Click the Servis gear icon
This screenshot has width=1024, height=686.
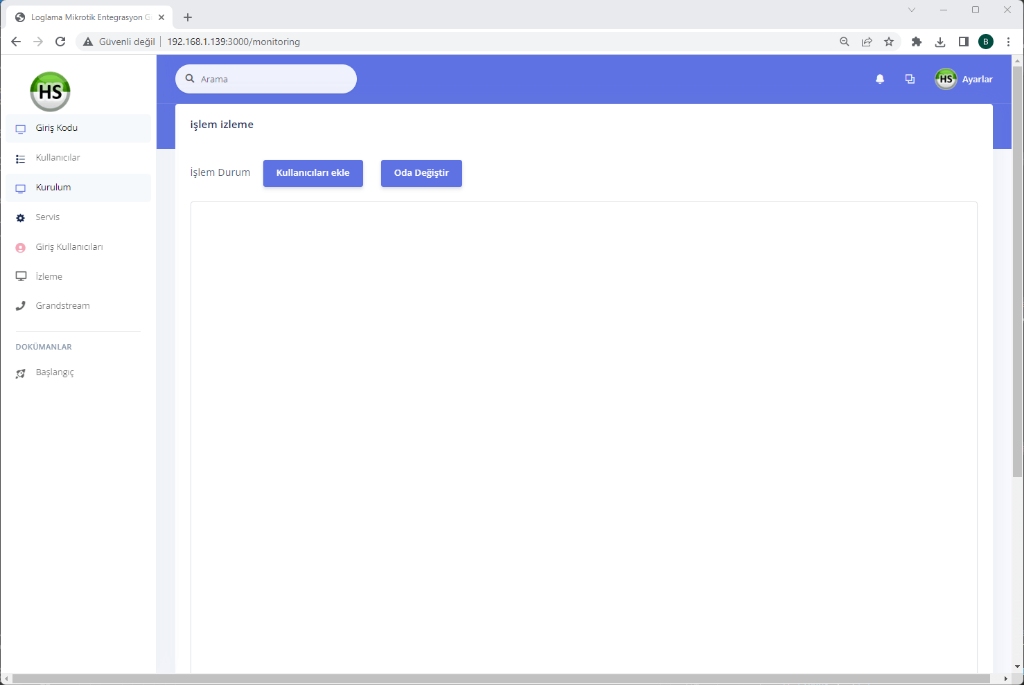click(20, 218)
